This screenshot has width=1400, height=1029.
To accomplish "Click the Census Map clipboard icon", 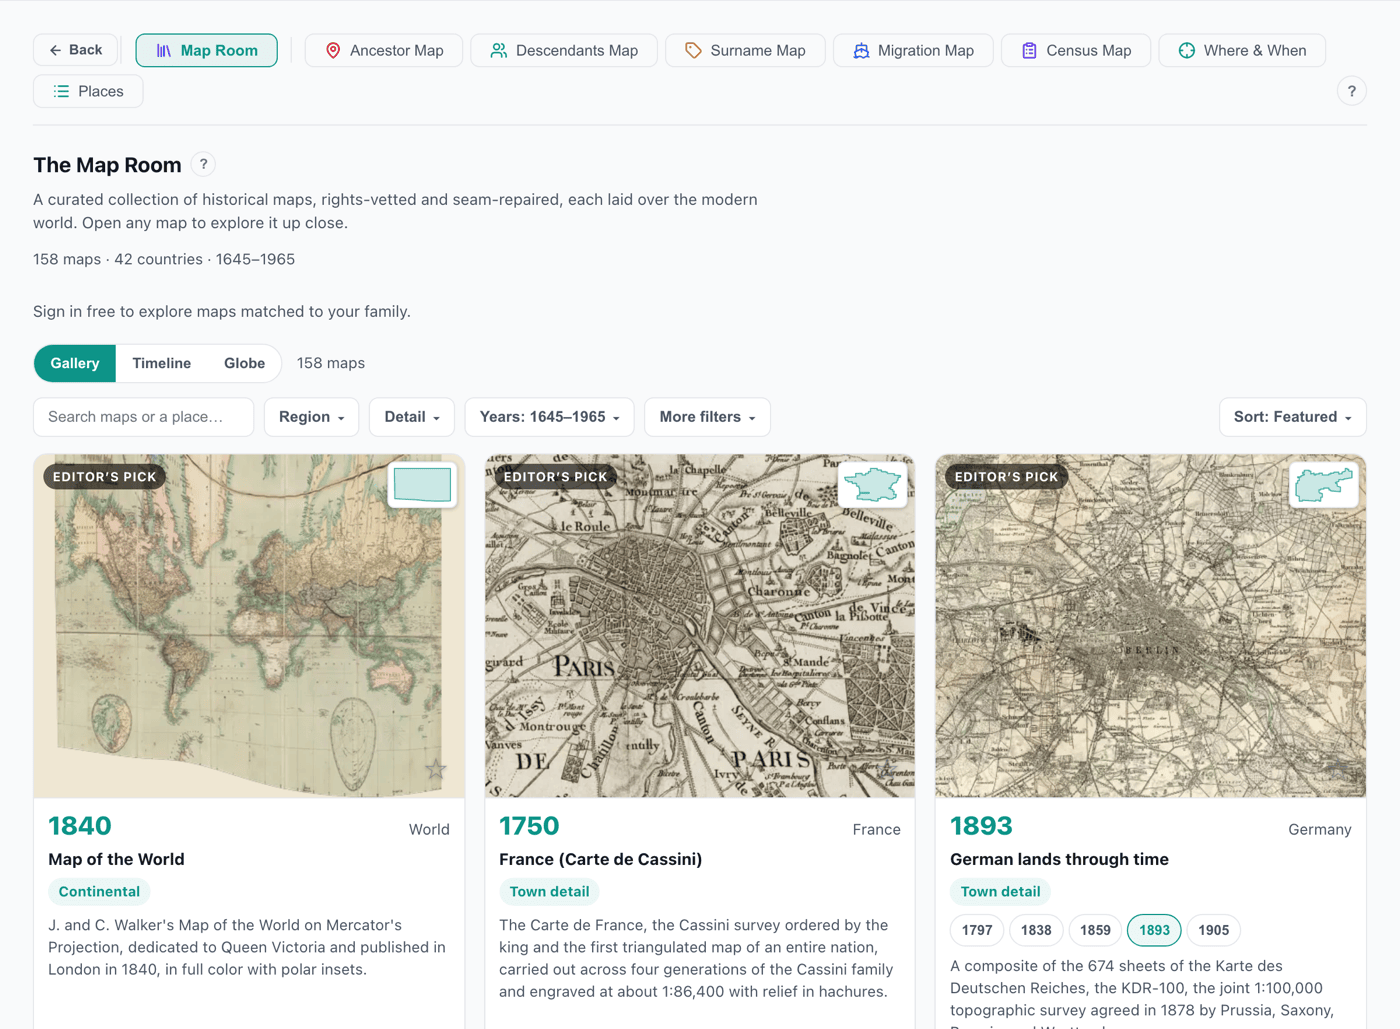I will 1029,50.
